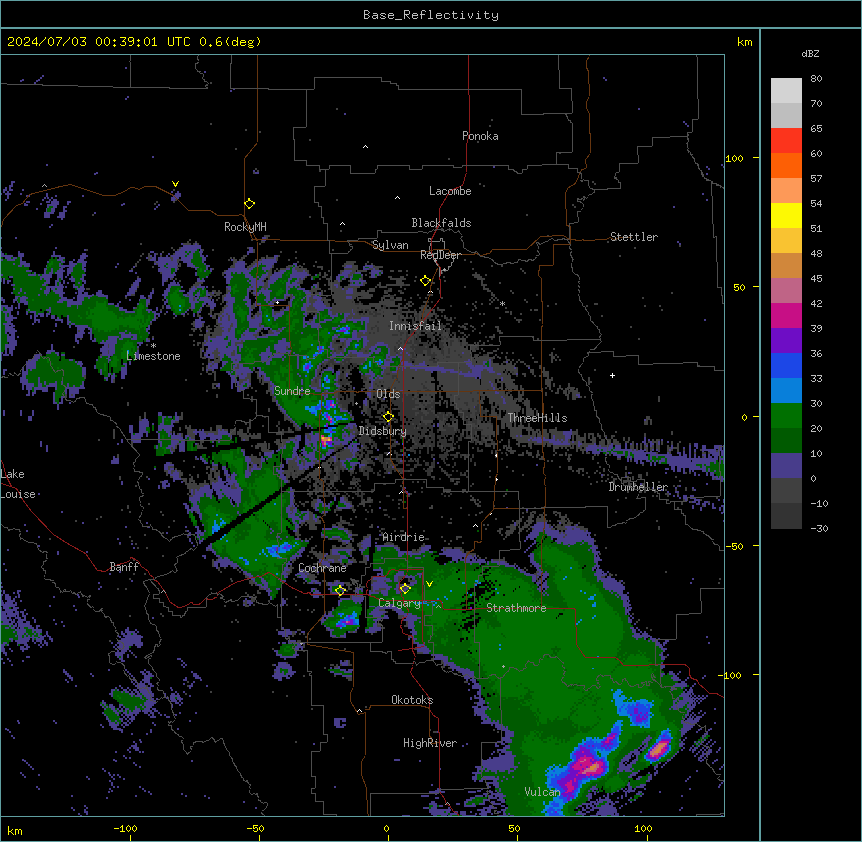Click the yellow diamond marker near Olds

[388, 417]
